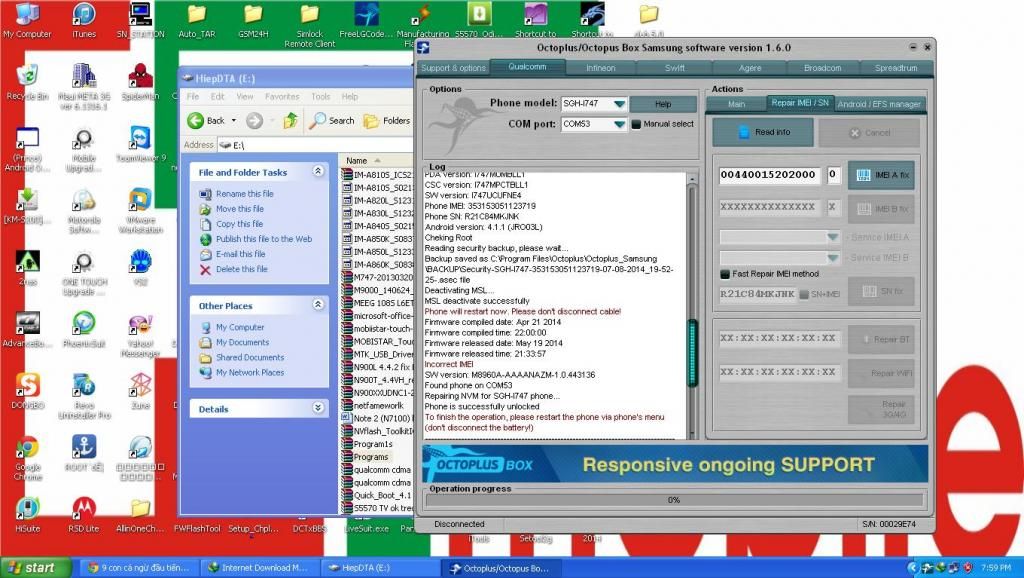Click Up folder icon in explorer toolbar
1024x578 pixels.
point(291,120)
